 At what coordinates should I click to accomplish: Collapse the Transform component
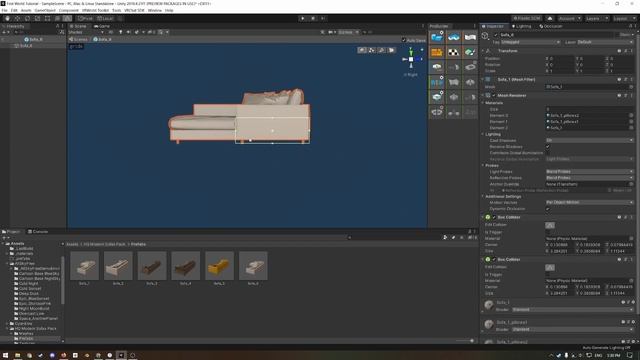click(x=483, y=51)
